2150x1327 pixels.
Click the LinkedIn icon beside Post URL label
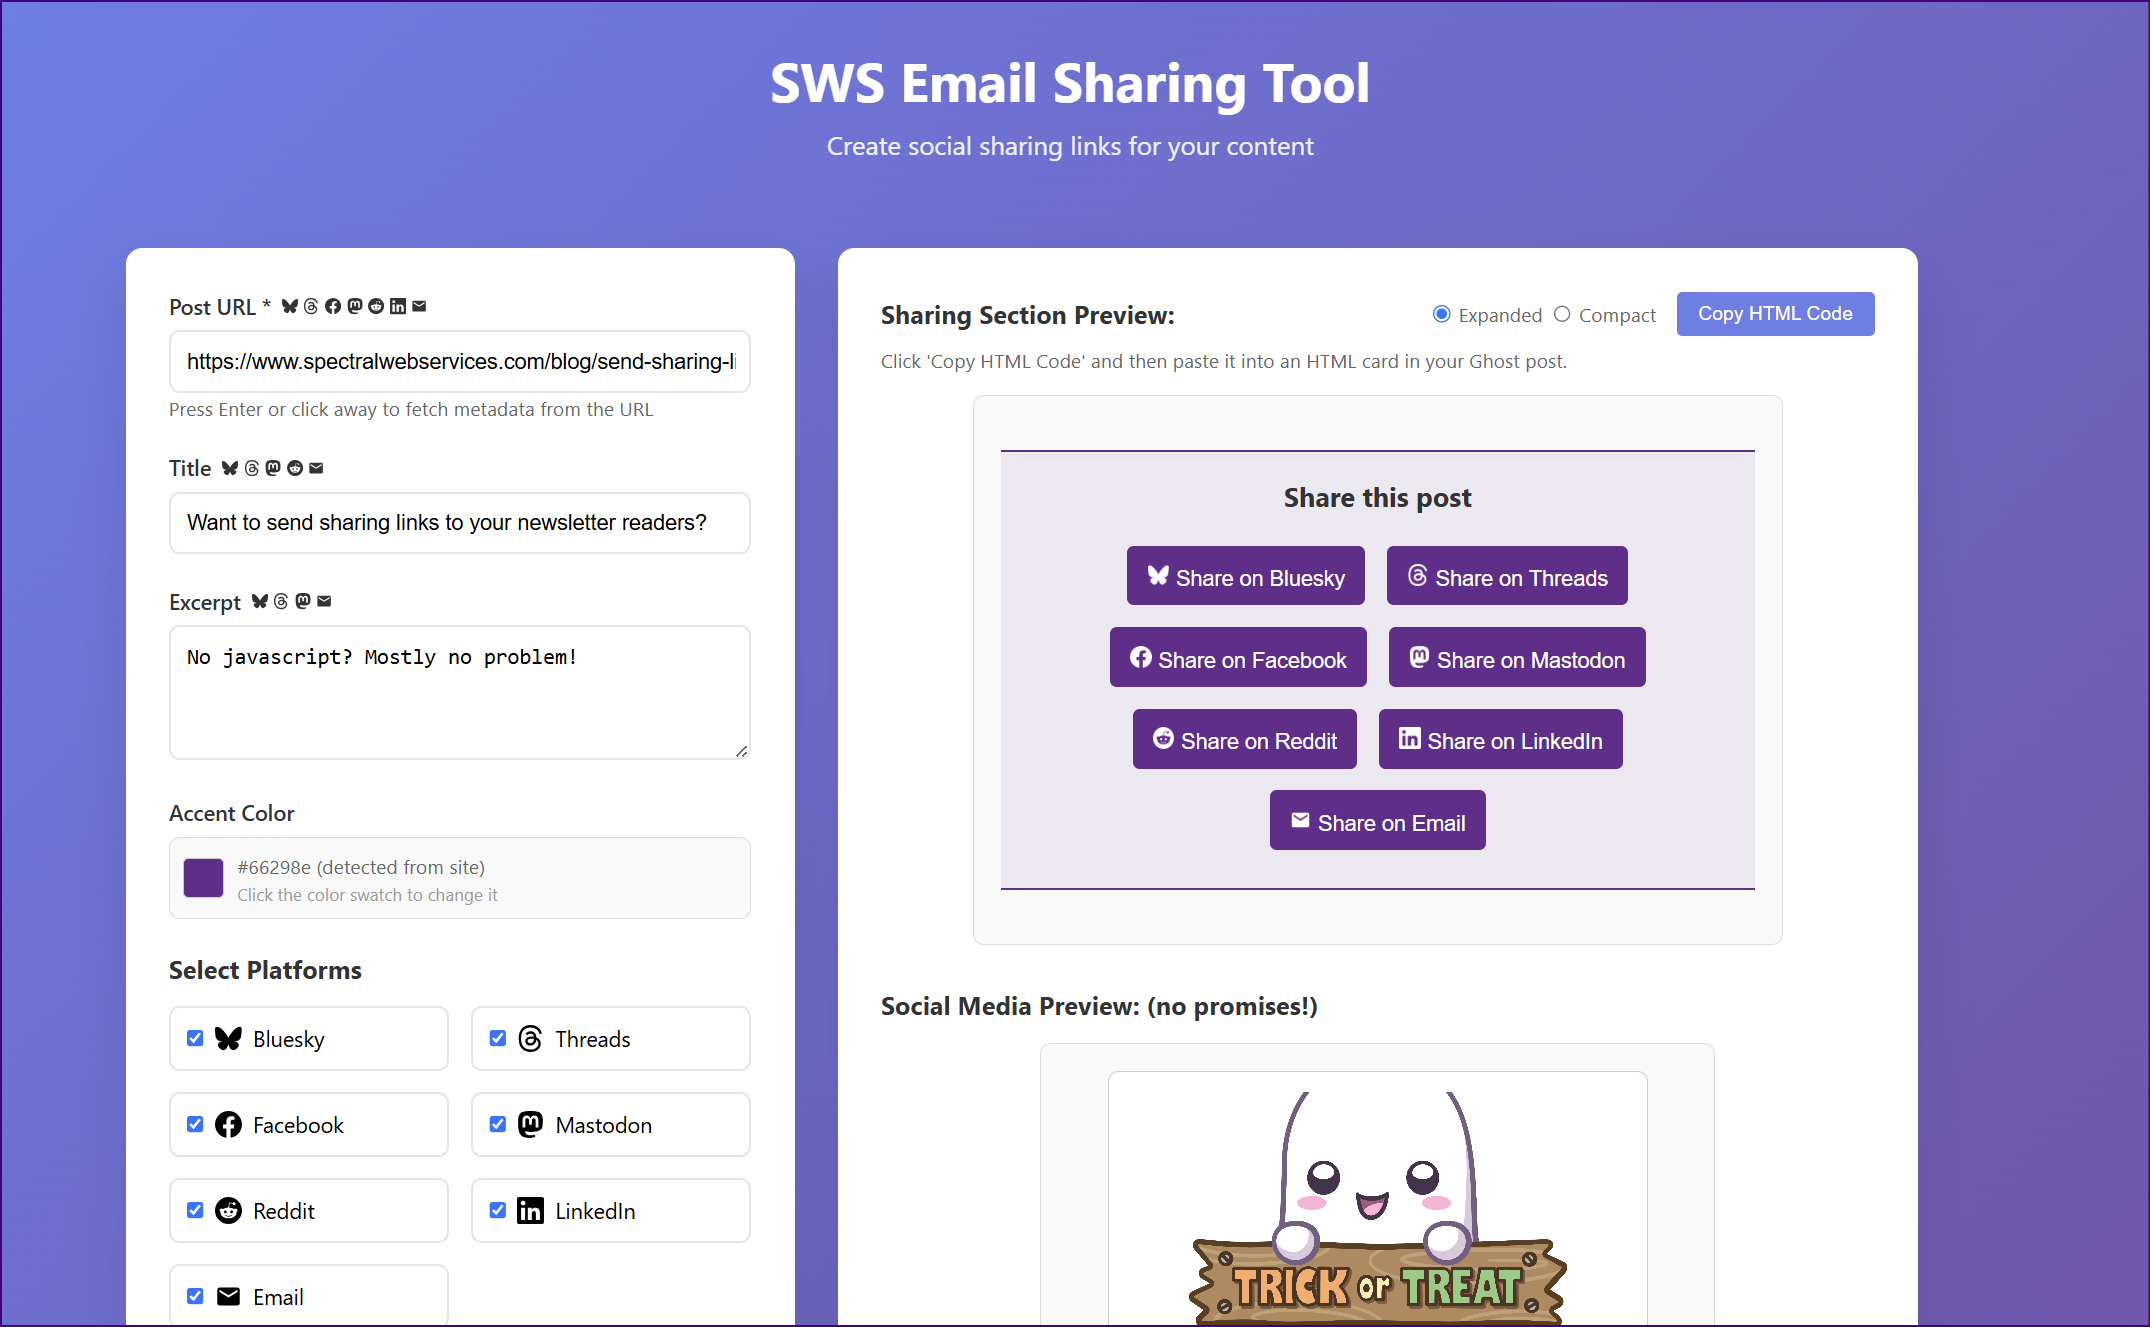pyautogui.click(x=398, y=306)
